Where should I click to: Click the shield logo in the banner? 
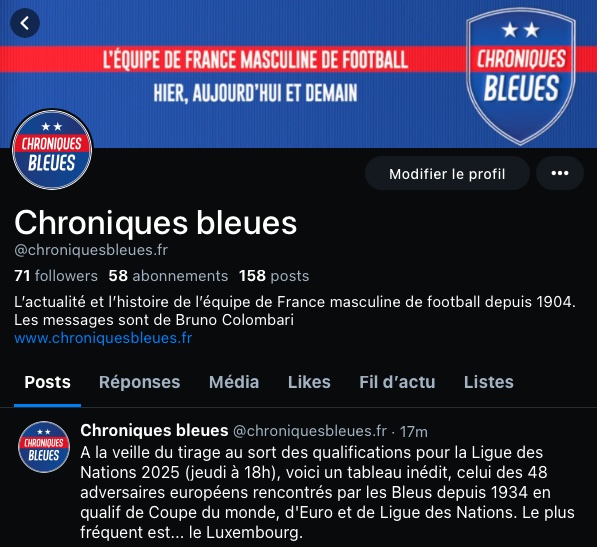521,76
